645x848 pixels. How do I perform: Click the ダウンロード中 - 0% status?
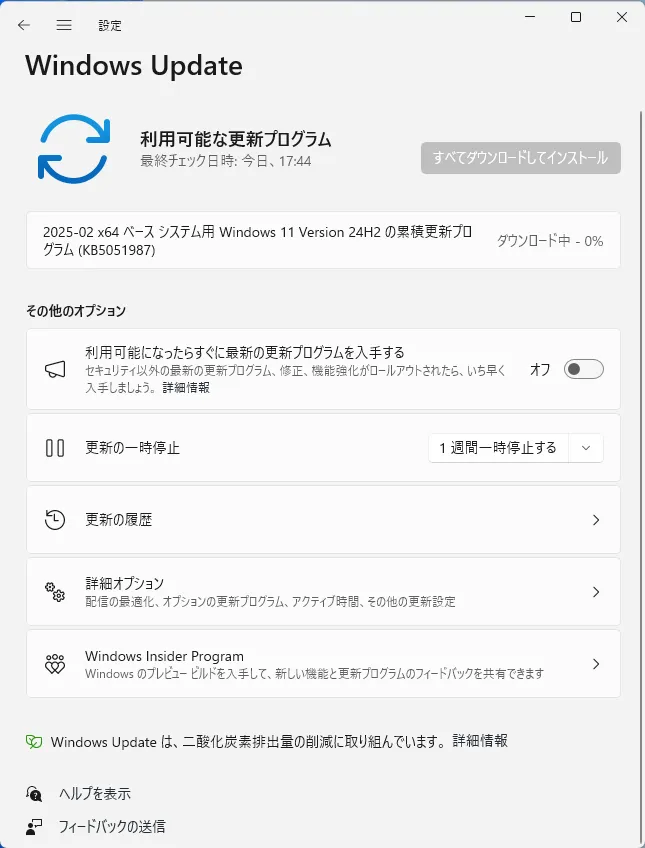tap(550, 241)
